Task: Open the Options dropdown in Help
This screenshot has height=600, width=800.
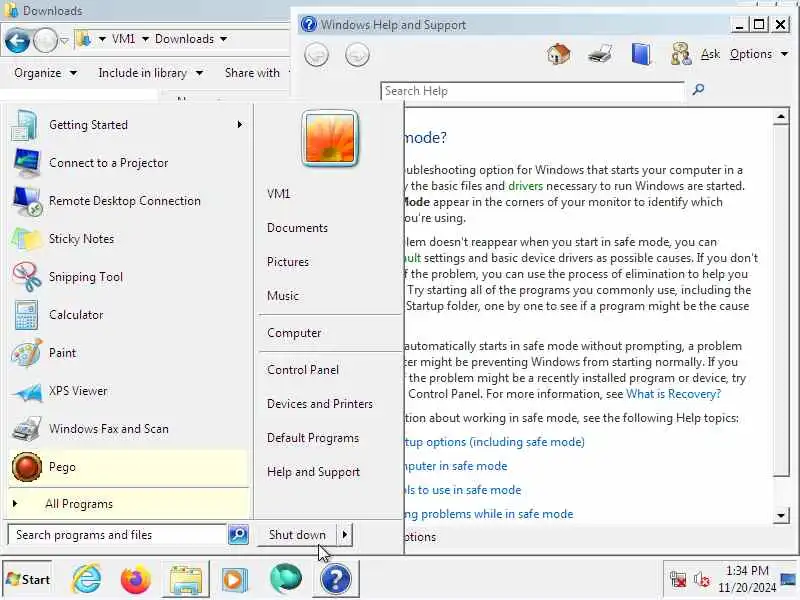Action: pos(759,54)
